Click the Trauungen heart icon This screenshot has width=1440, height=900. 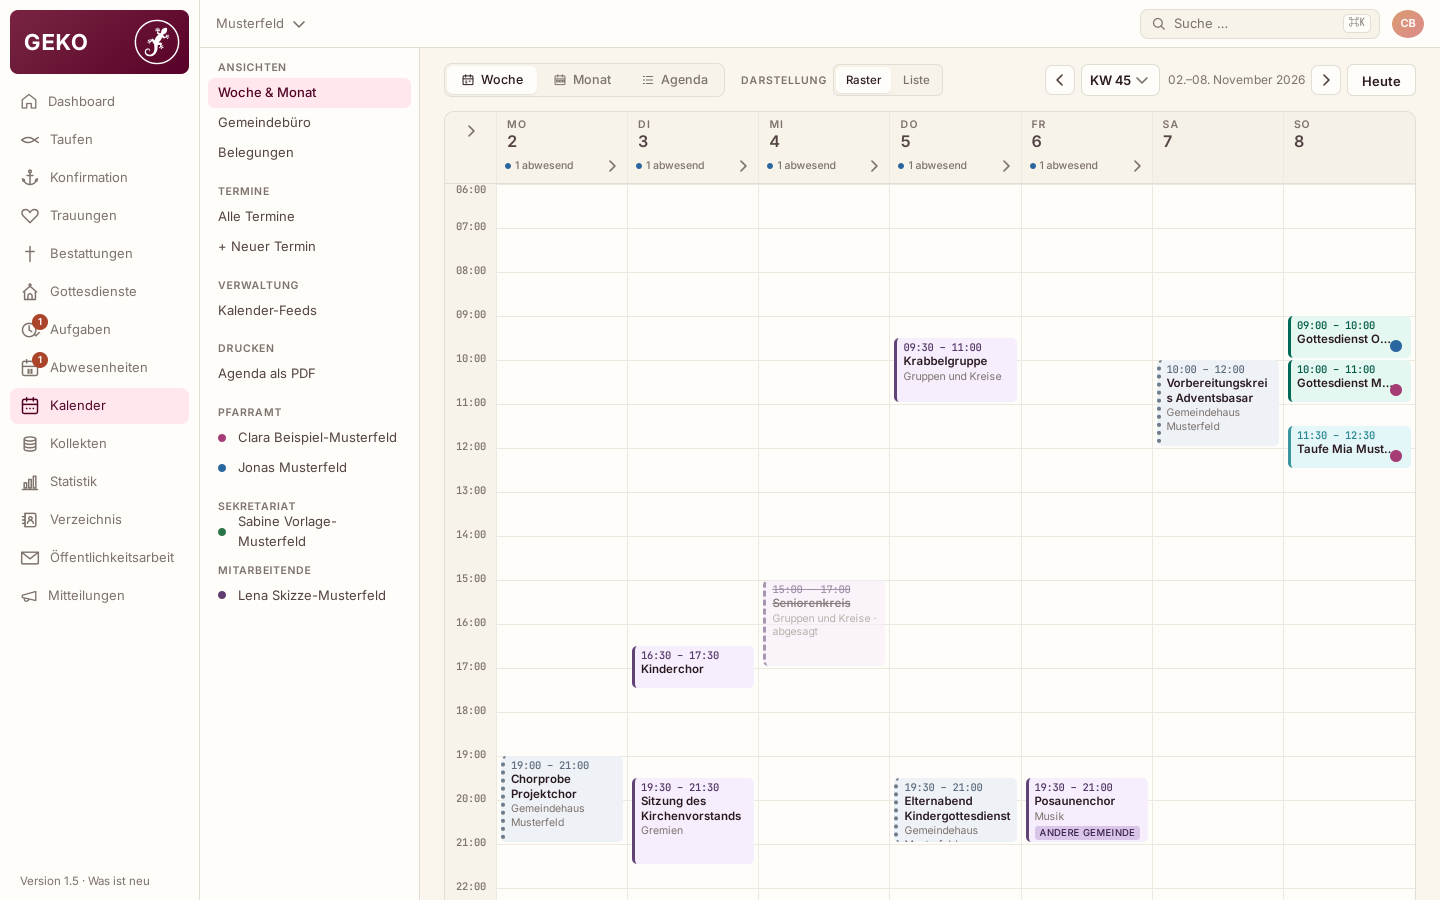click(x=30, y=215)
